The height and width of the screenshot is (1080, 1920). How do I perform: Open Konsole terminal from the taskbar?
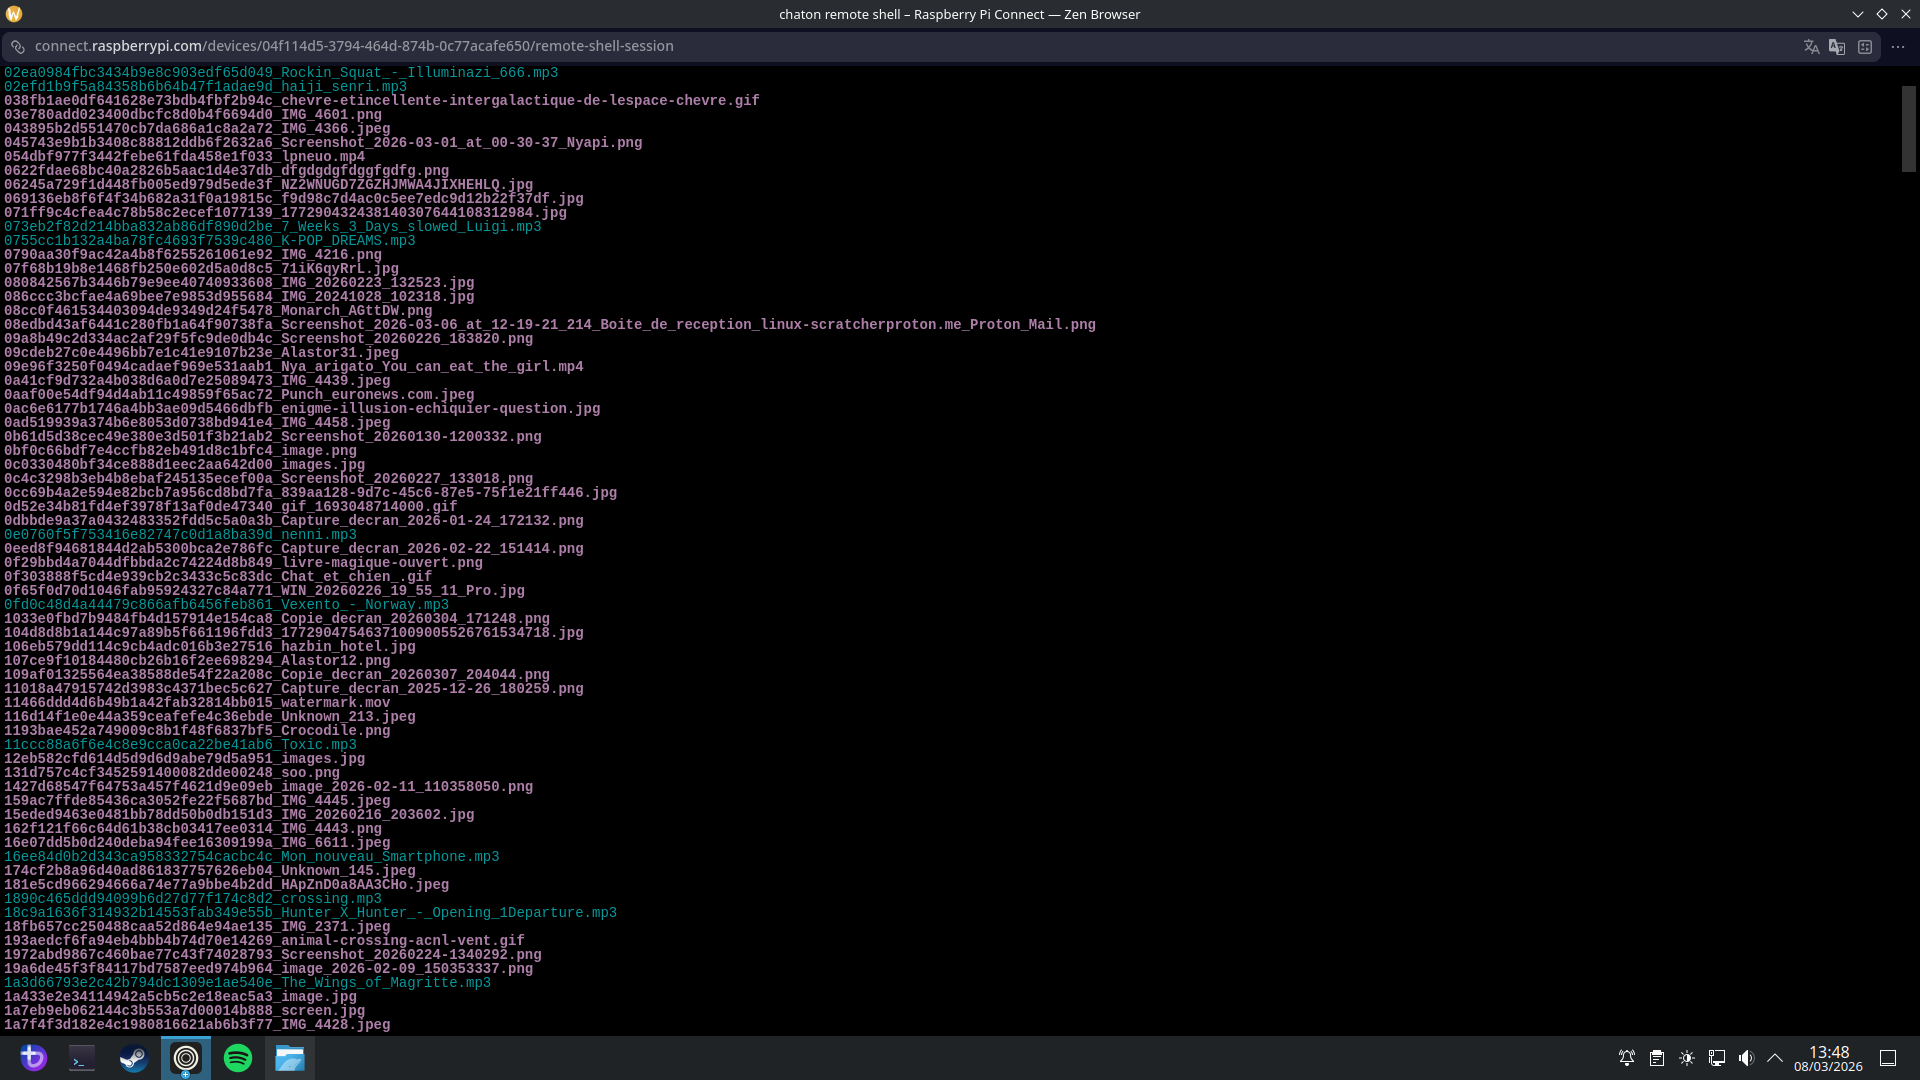pyautogui.click(x=82, y=1058)
